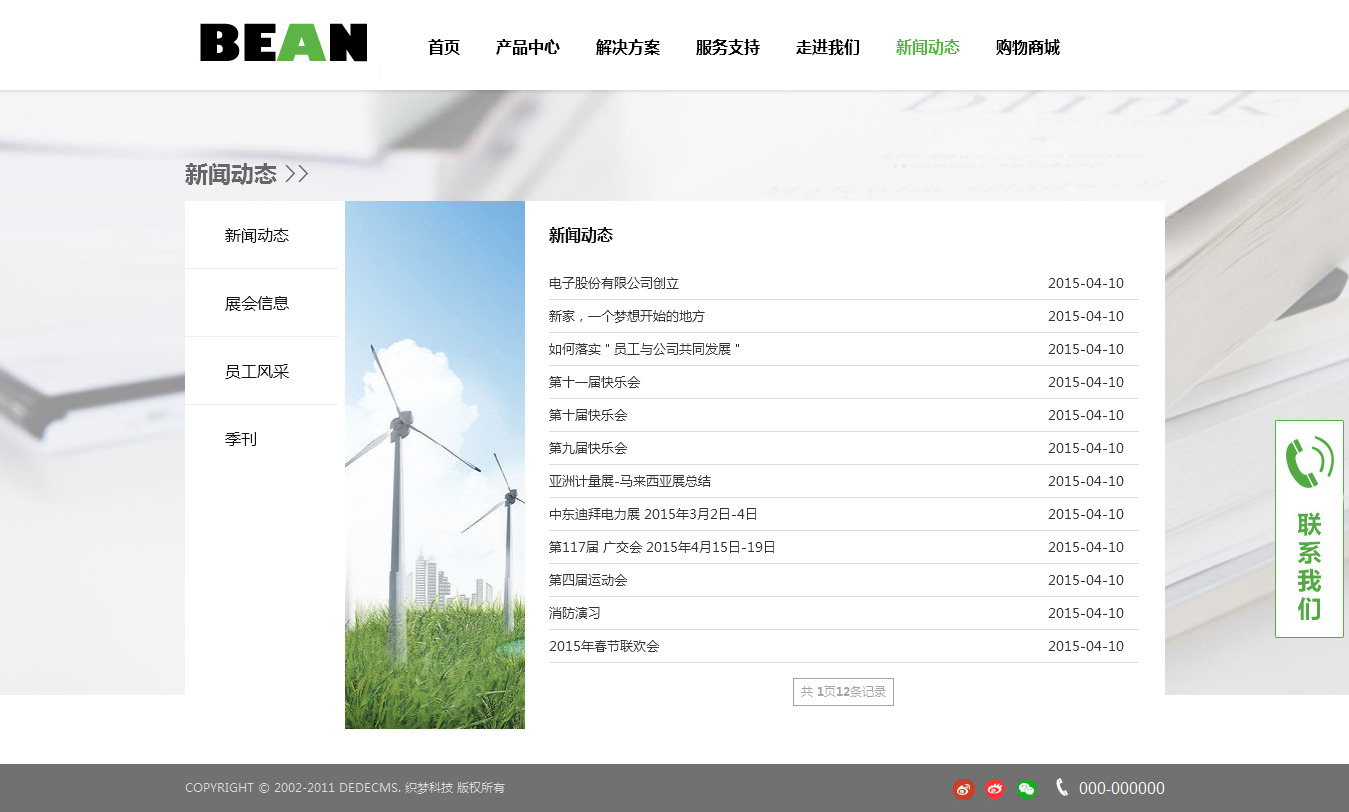1349x812 pixels.
Task: Click the double chevron beside 新闻动态 heading
Action: (x=297, y=174)
